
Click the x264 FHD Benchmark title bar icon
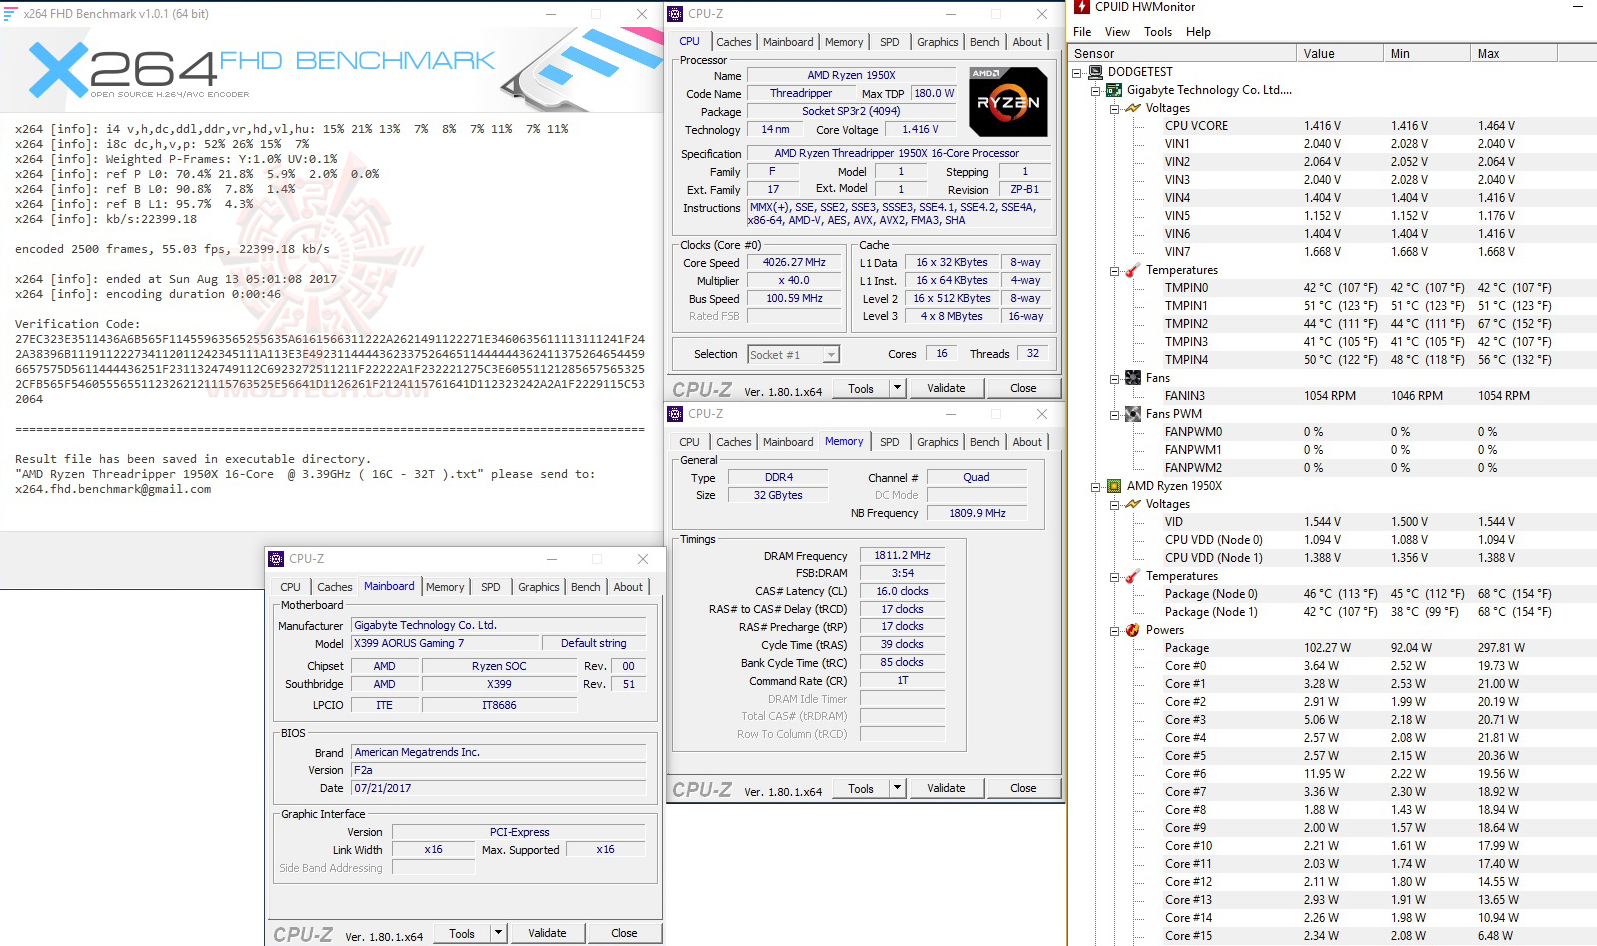(x=10, y=14)
